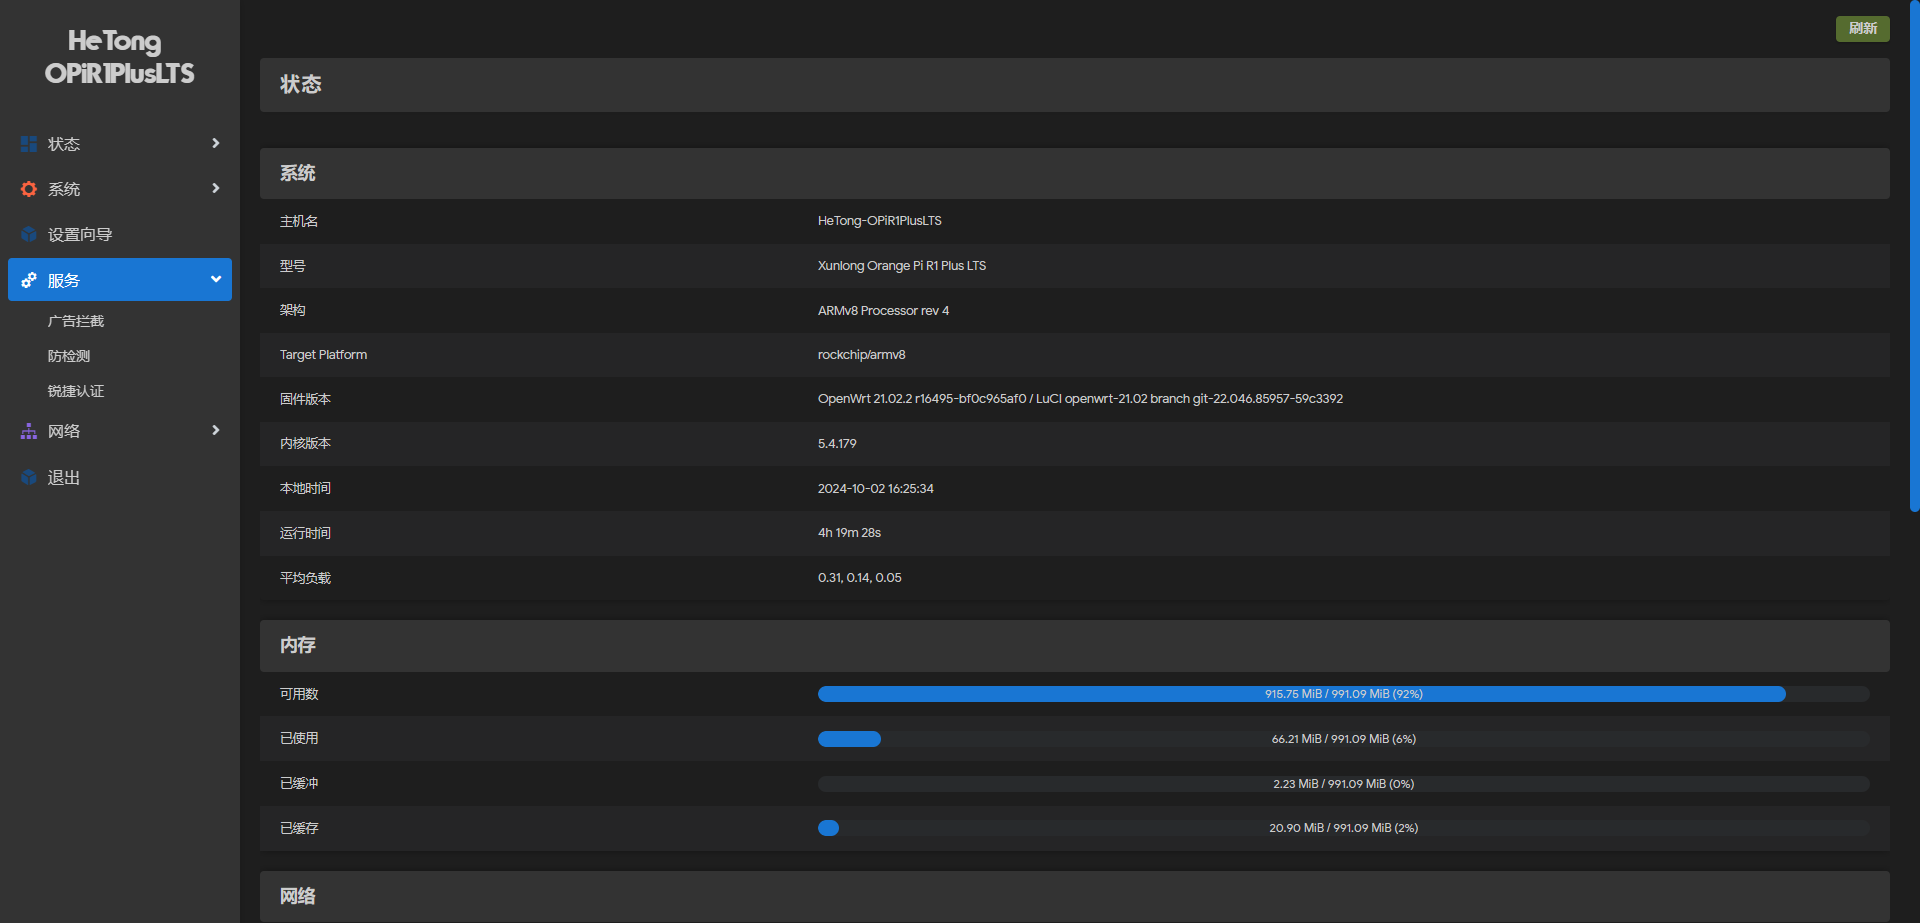Expand the 状态 menu chevron
1920x923 pixels.
[x=215, y=144]
